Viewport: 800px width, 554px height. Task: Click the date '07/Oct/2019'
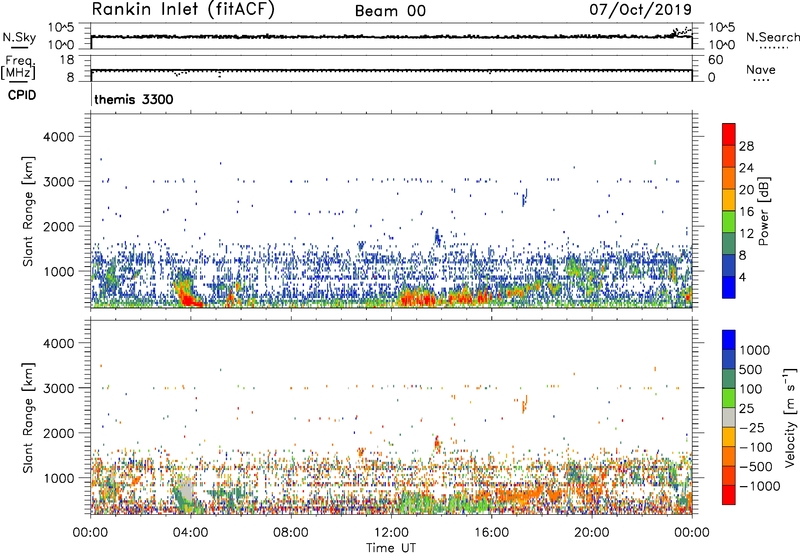(640, 10)
